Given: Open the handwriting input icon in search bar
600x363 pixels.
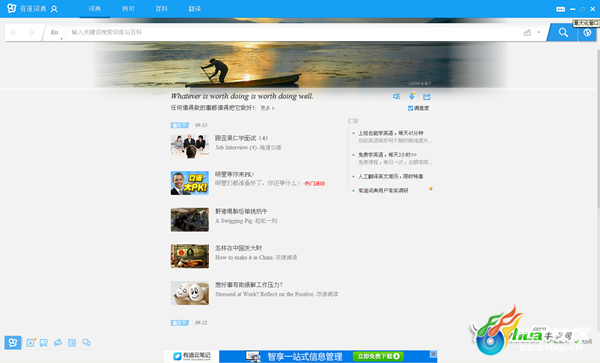Looking at the screenshot, I should click(x=527, y=33).
